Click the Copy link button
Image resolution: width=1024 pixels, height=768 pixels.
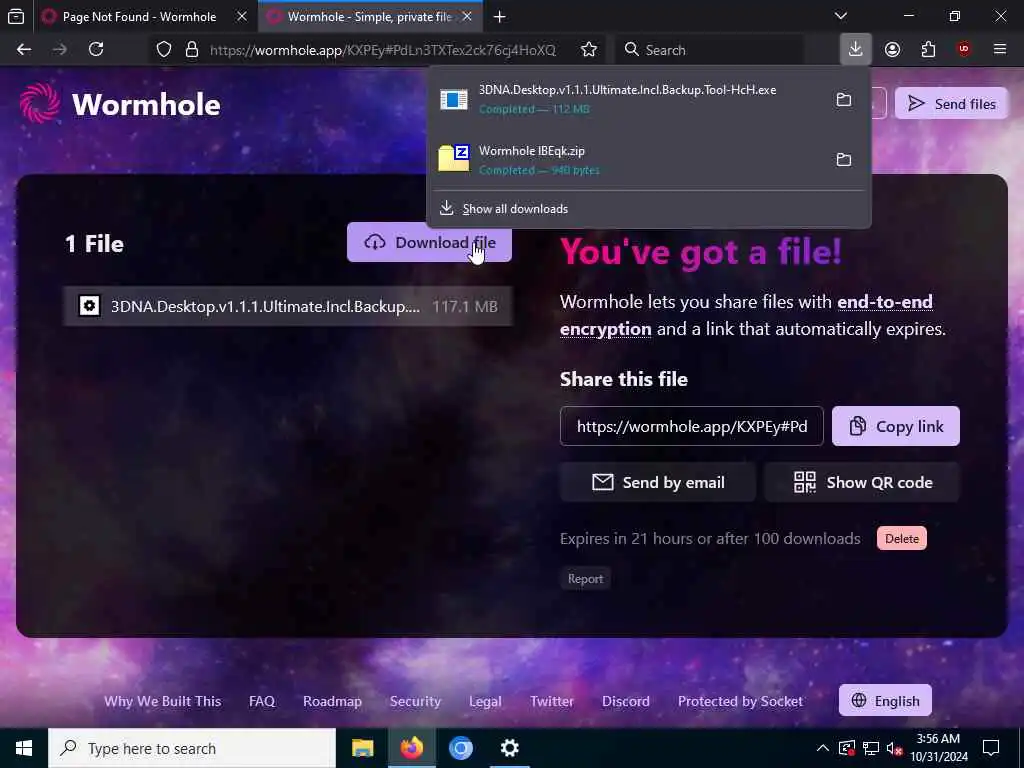895,426
